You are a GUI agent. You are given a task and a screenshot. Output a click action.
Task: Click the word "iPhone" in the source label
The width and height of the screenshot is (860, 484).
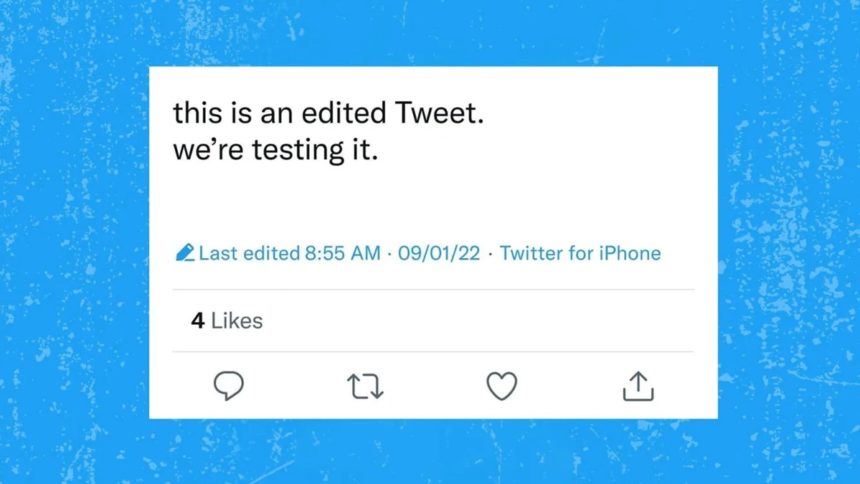click(x=629, y=253)
